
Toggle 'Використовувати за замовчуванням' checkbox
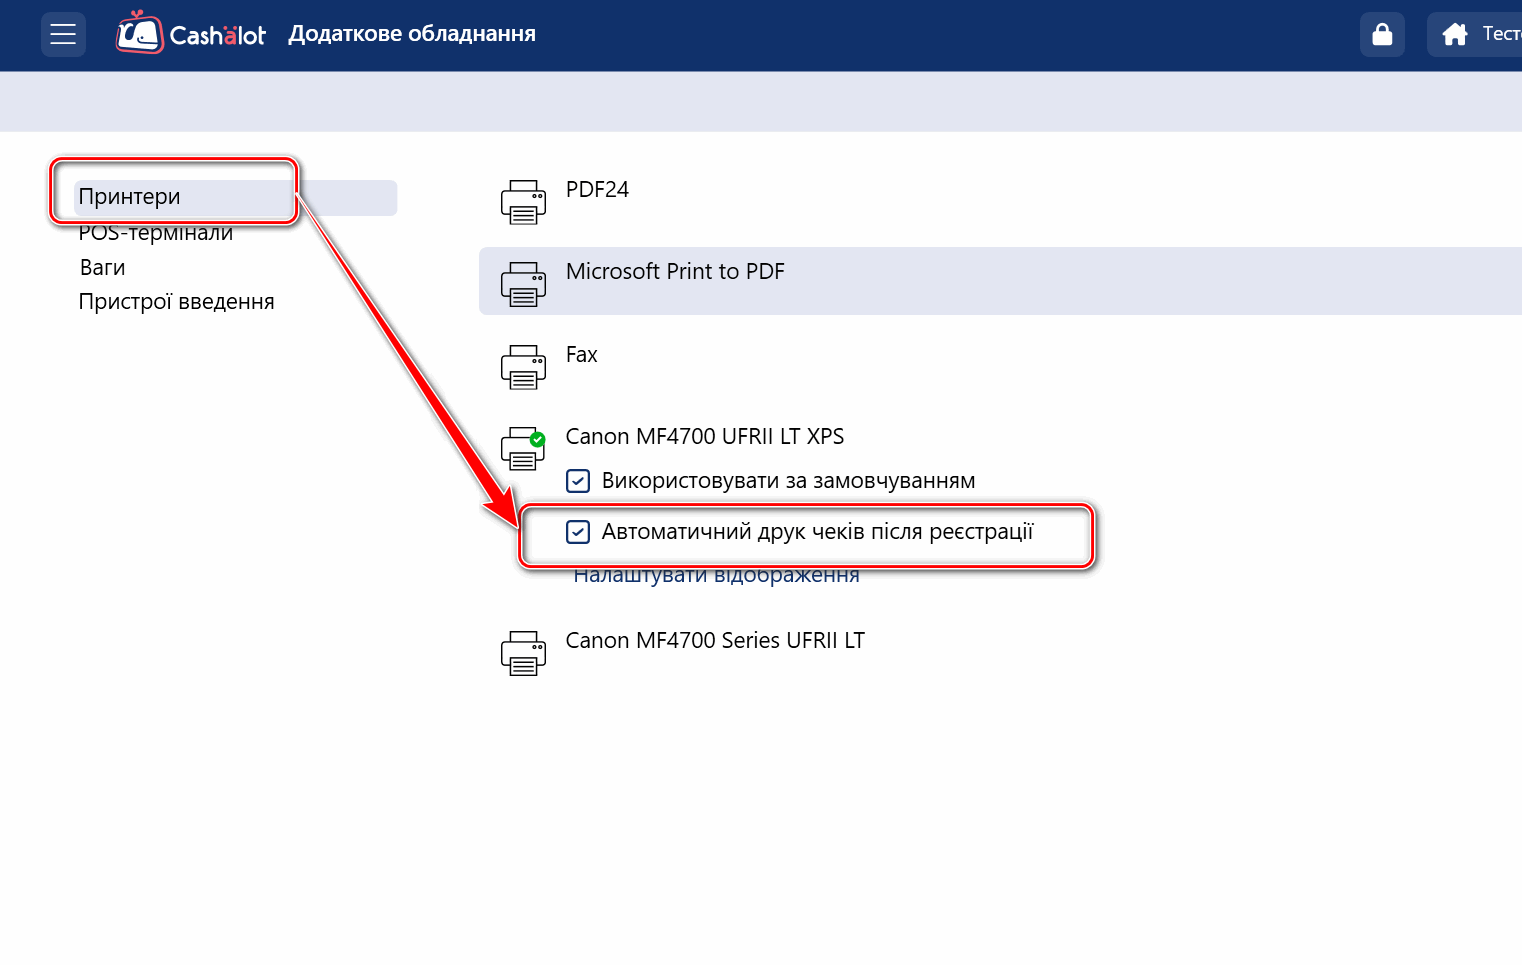578,481
